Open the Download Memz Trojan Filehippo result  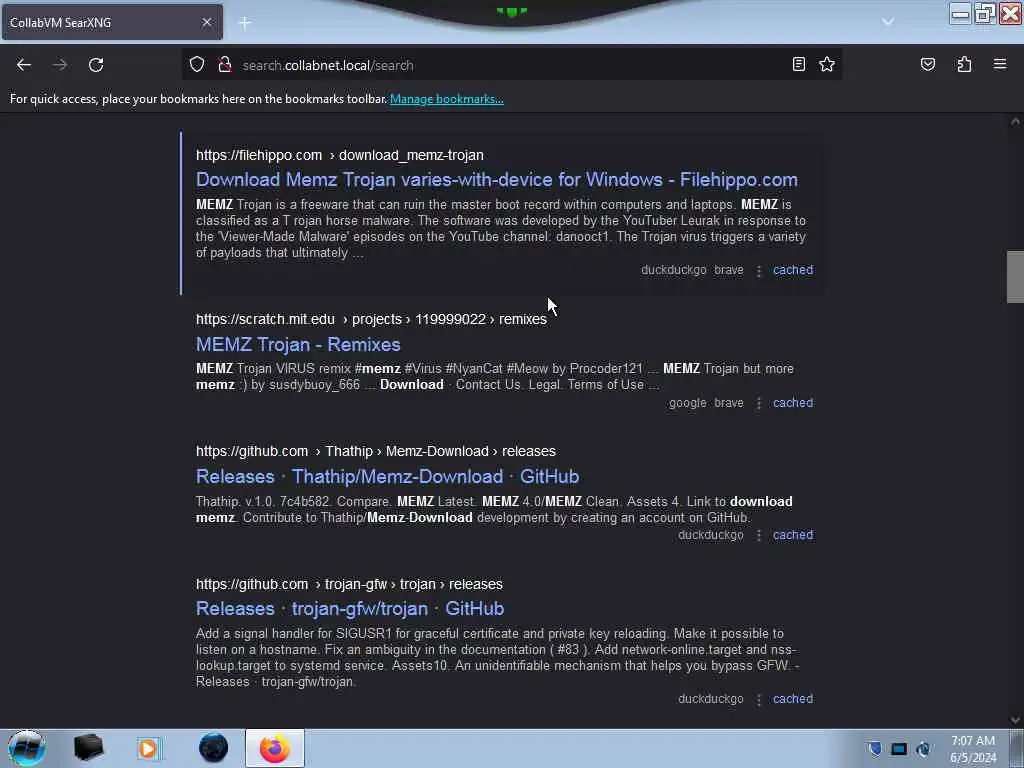pyautogui.click(x=496, y=180)
